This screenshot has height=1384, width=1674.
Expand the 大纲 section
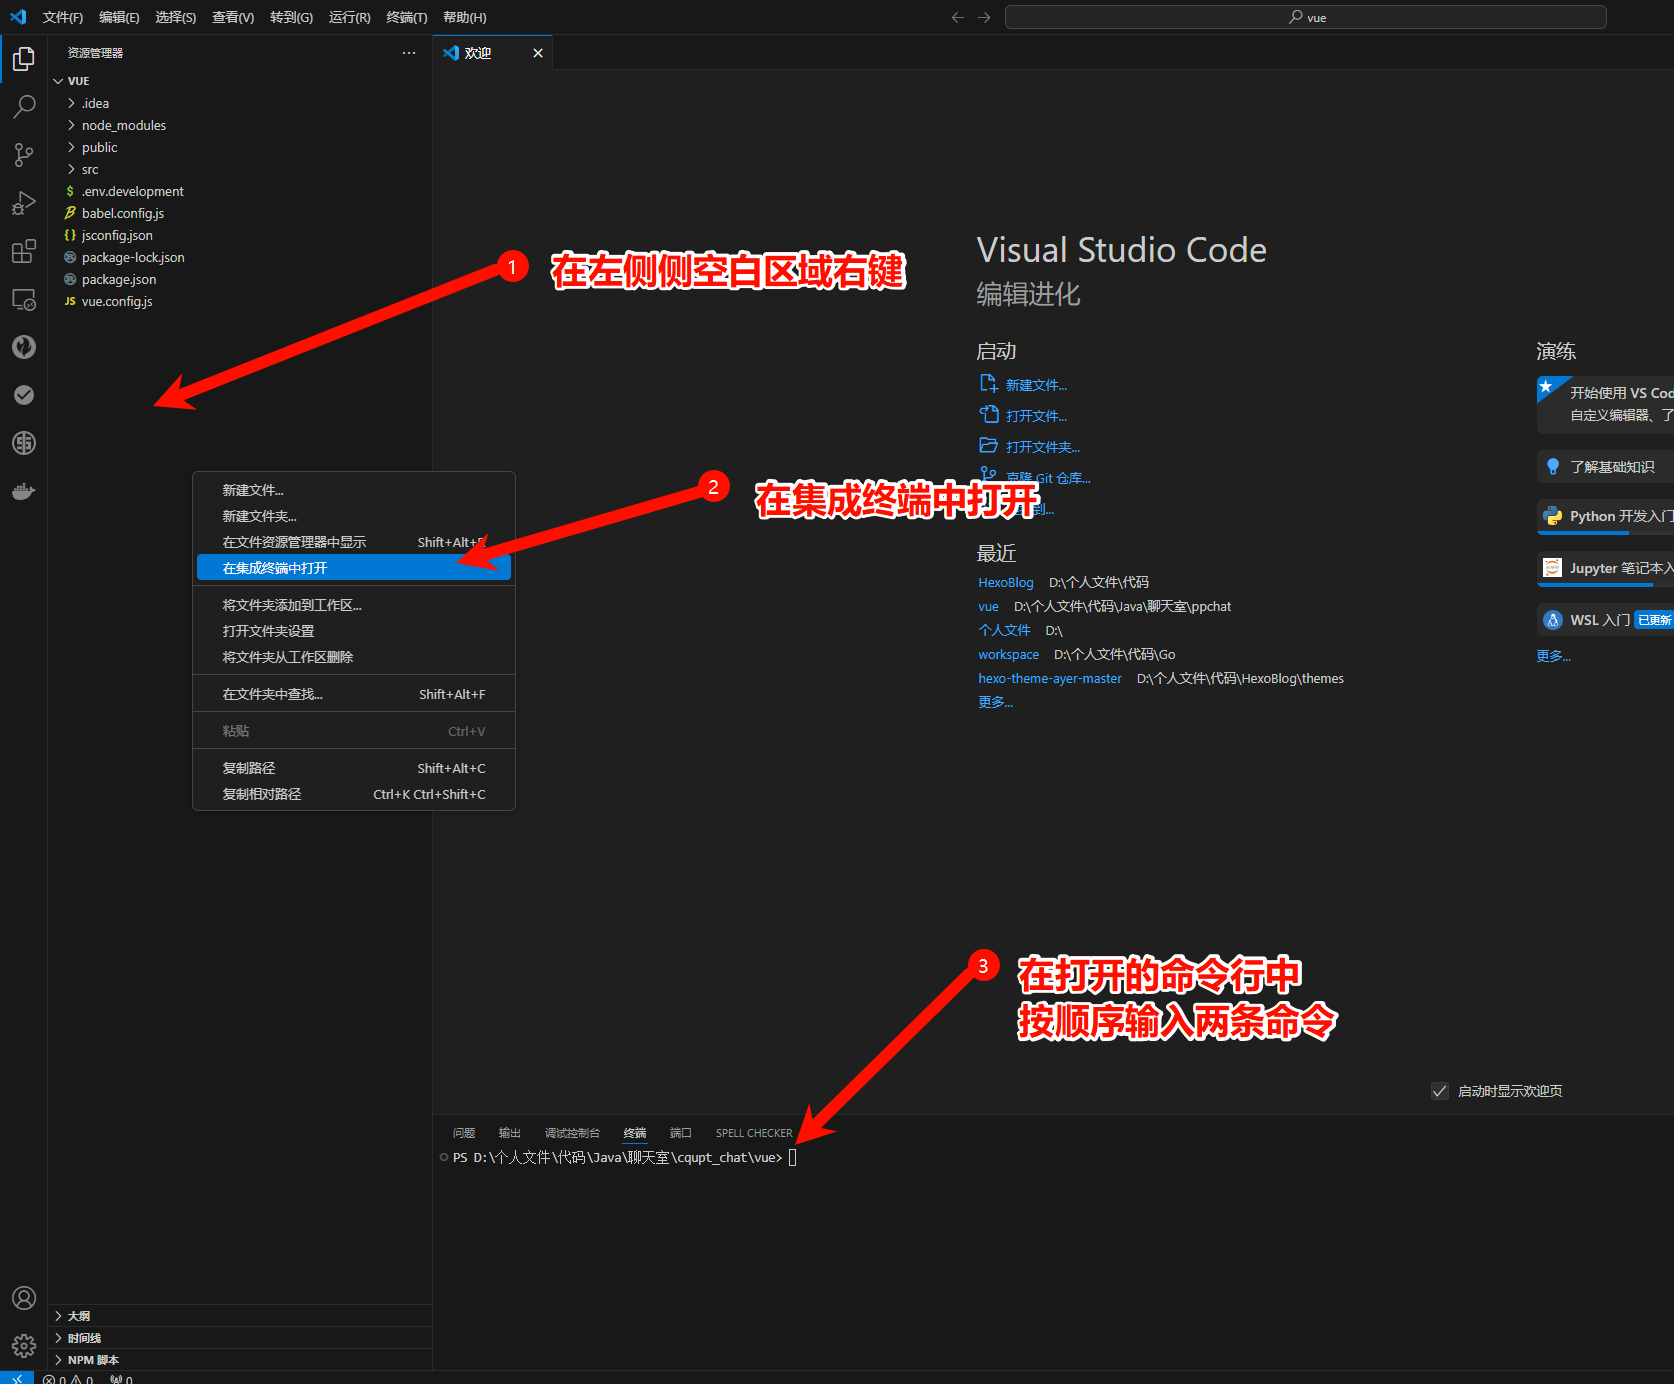coord(240,1316)
